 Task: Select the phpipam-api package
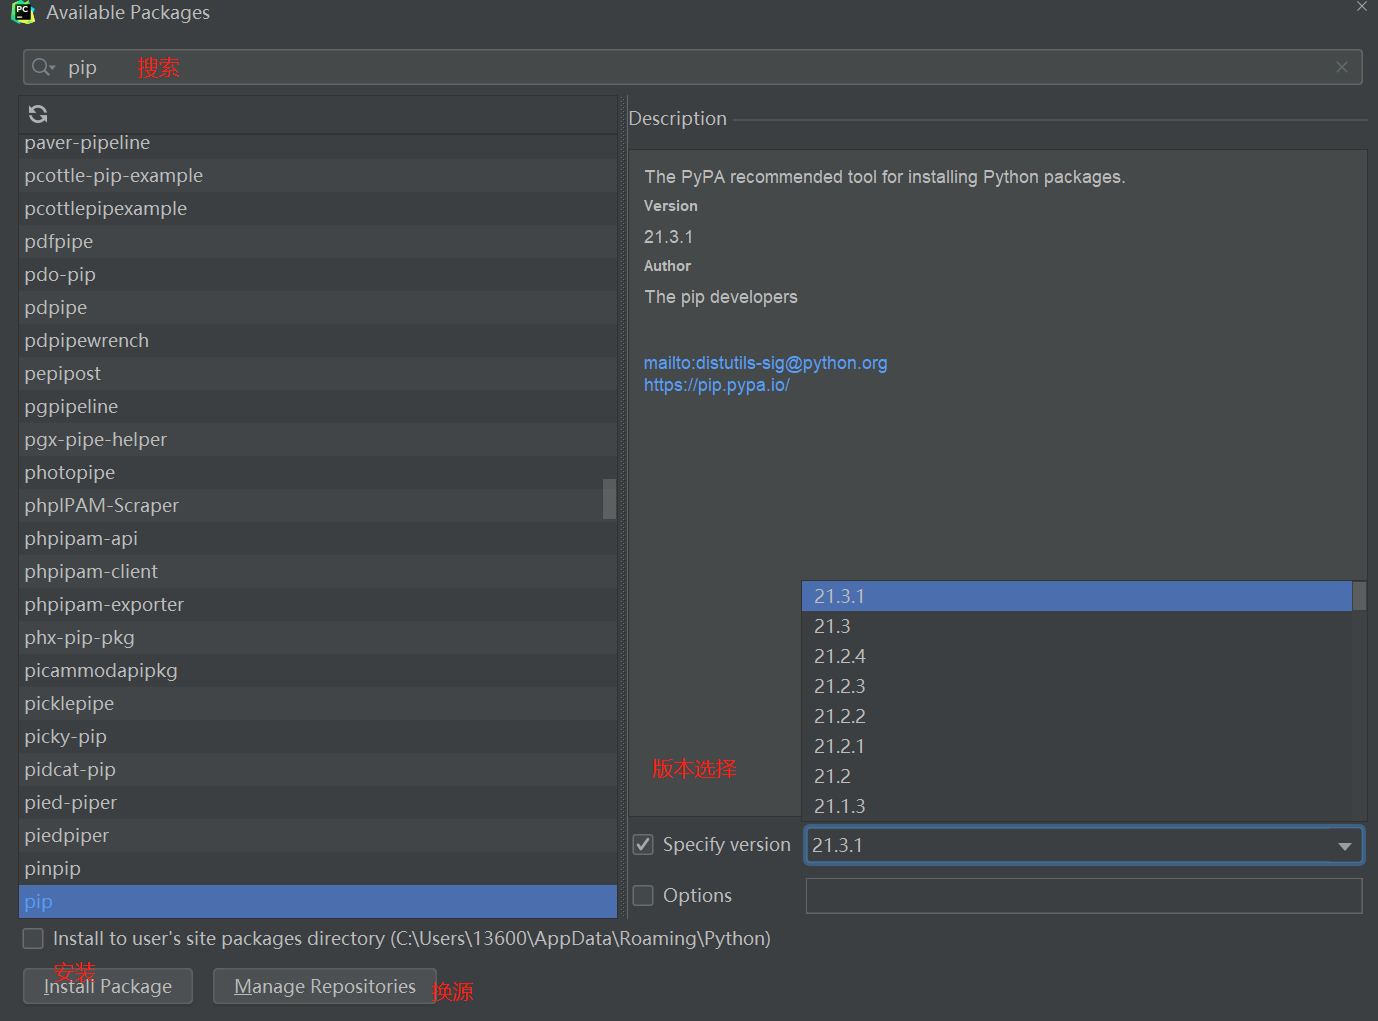coord(318,539)
